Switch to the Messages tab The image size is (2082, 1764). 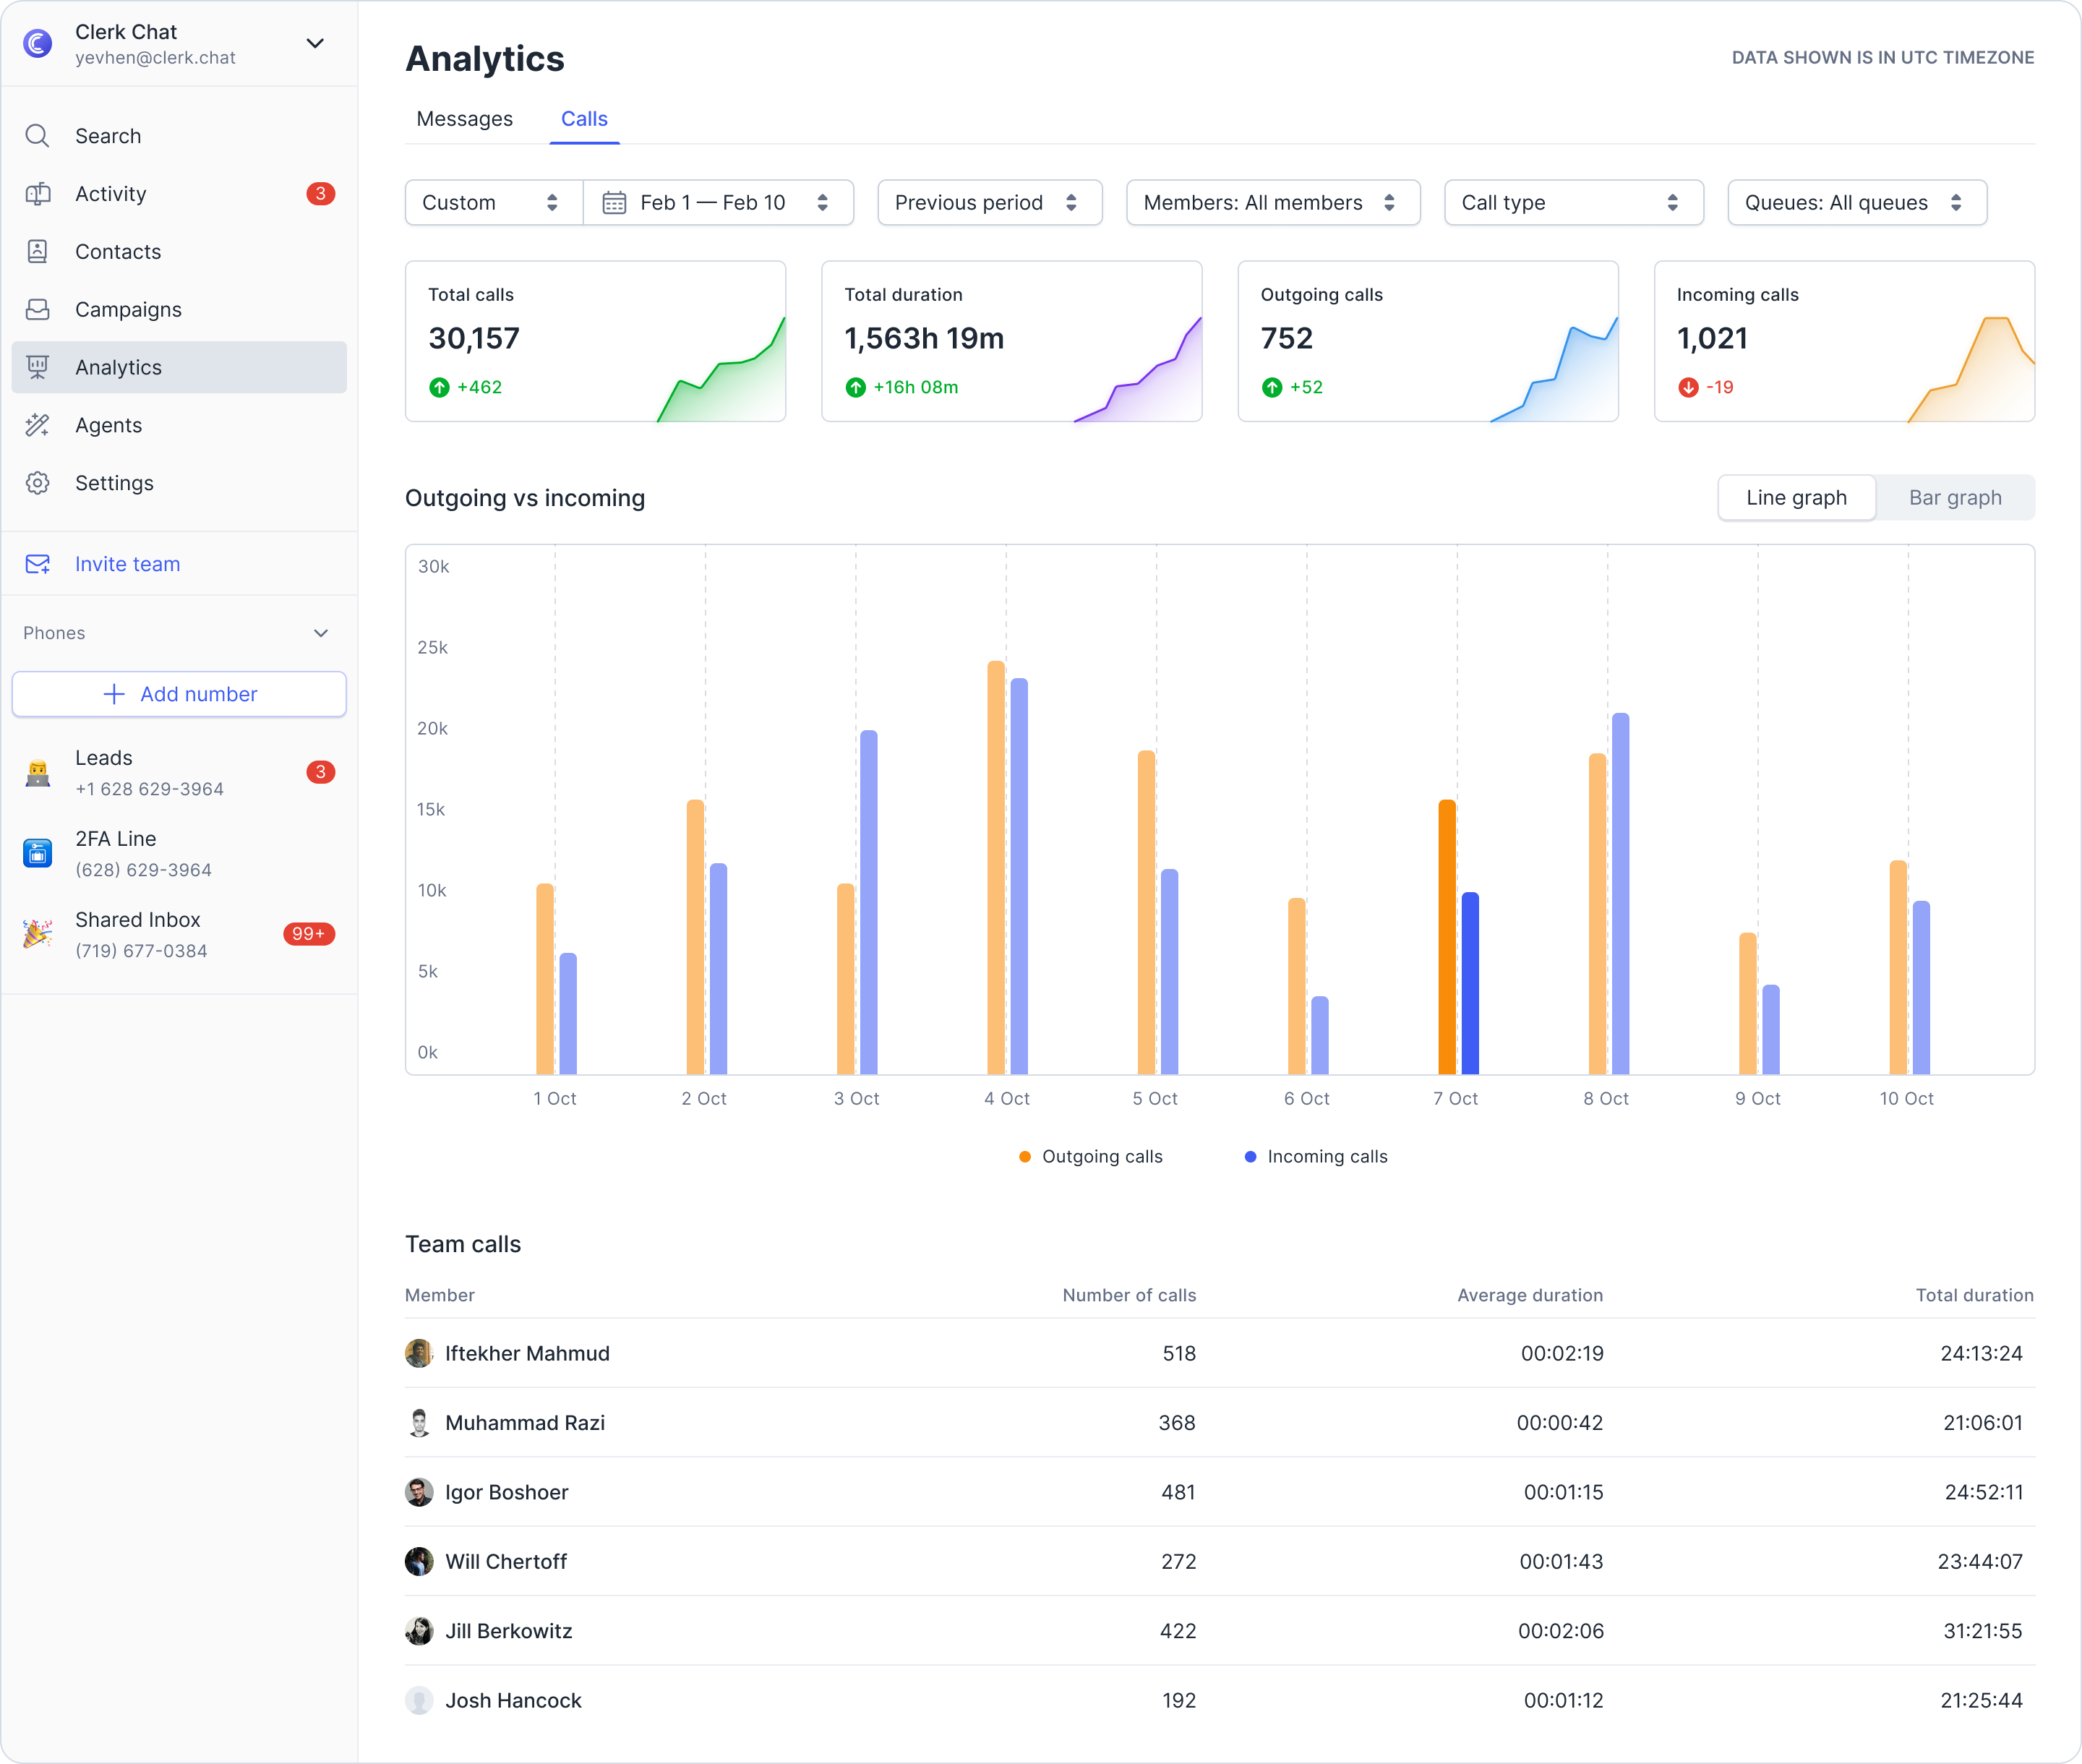tap(464, 119)
